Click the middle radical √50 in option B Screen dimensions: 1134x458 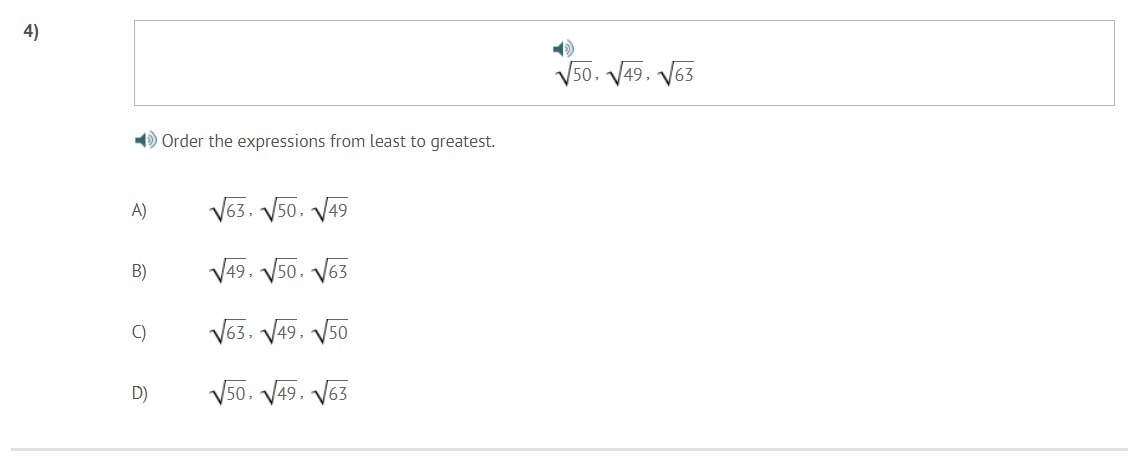click(x=278, y=272)
